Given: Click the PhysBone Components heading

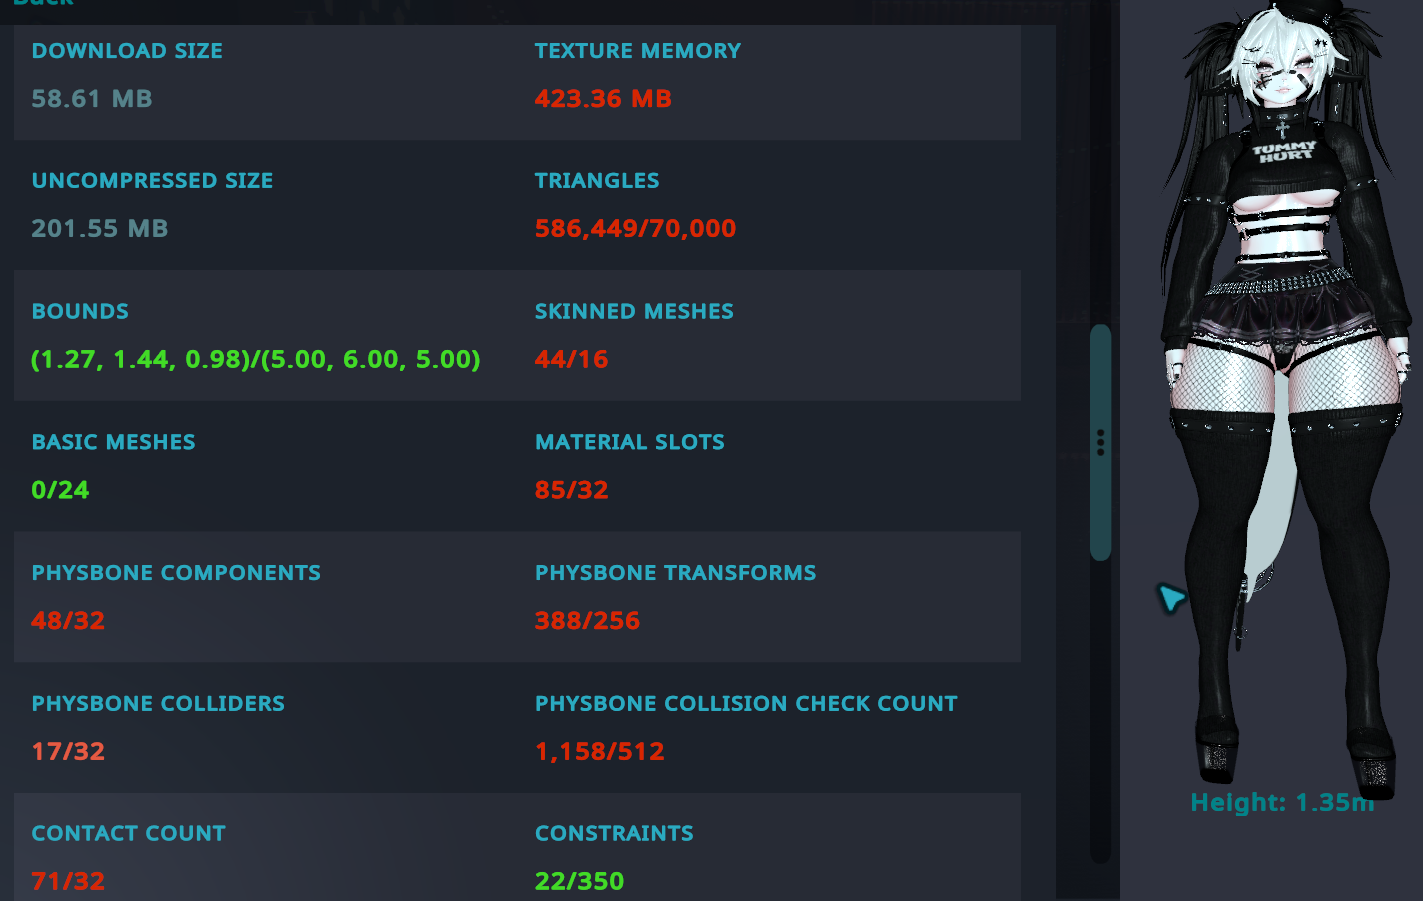Looking at the screenshot, I should click(x=176, y=573).
